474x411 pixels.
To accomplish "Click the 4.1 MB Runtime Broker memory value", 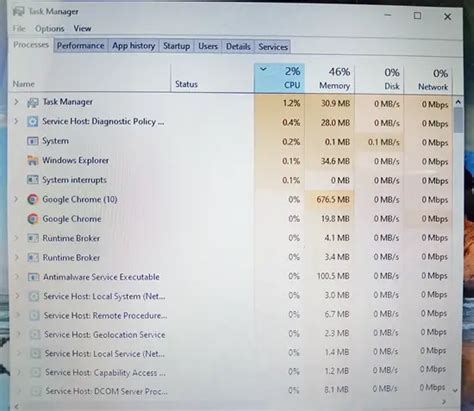I will click(x=337, y=238).
